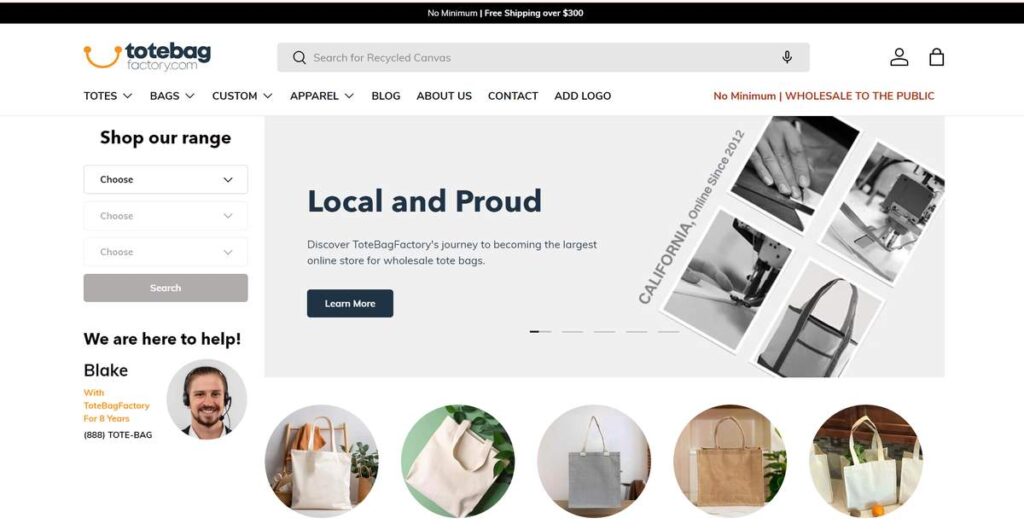1024x530 pixels.
Task: Open the user account icon
Action: (x=899, y=57)
